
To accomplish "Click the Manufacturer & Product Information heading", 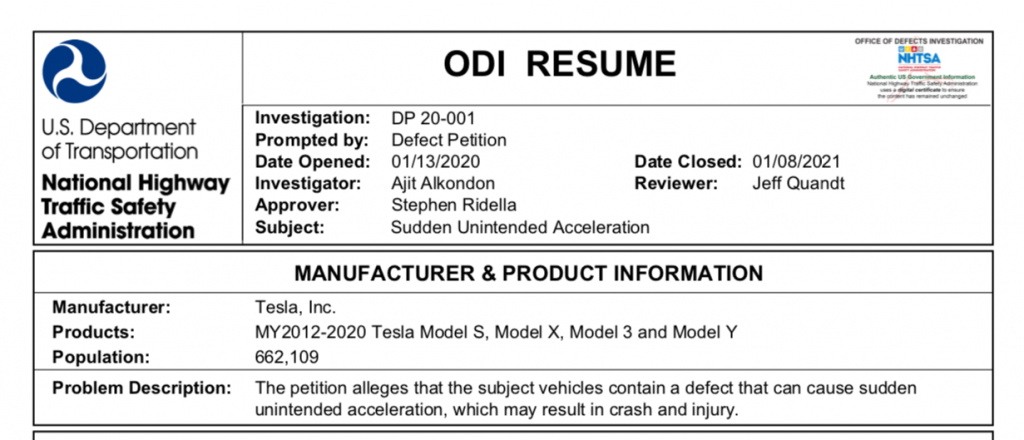I will pyautogui.click(x=529, y=273).
